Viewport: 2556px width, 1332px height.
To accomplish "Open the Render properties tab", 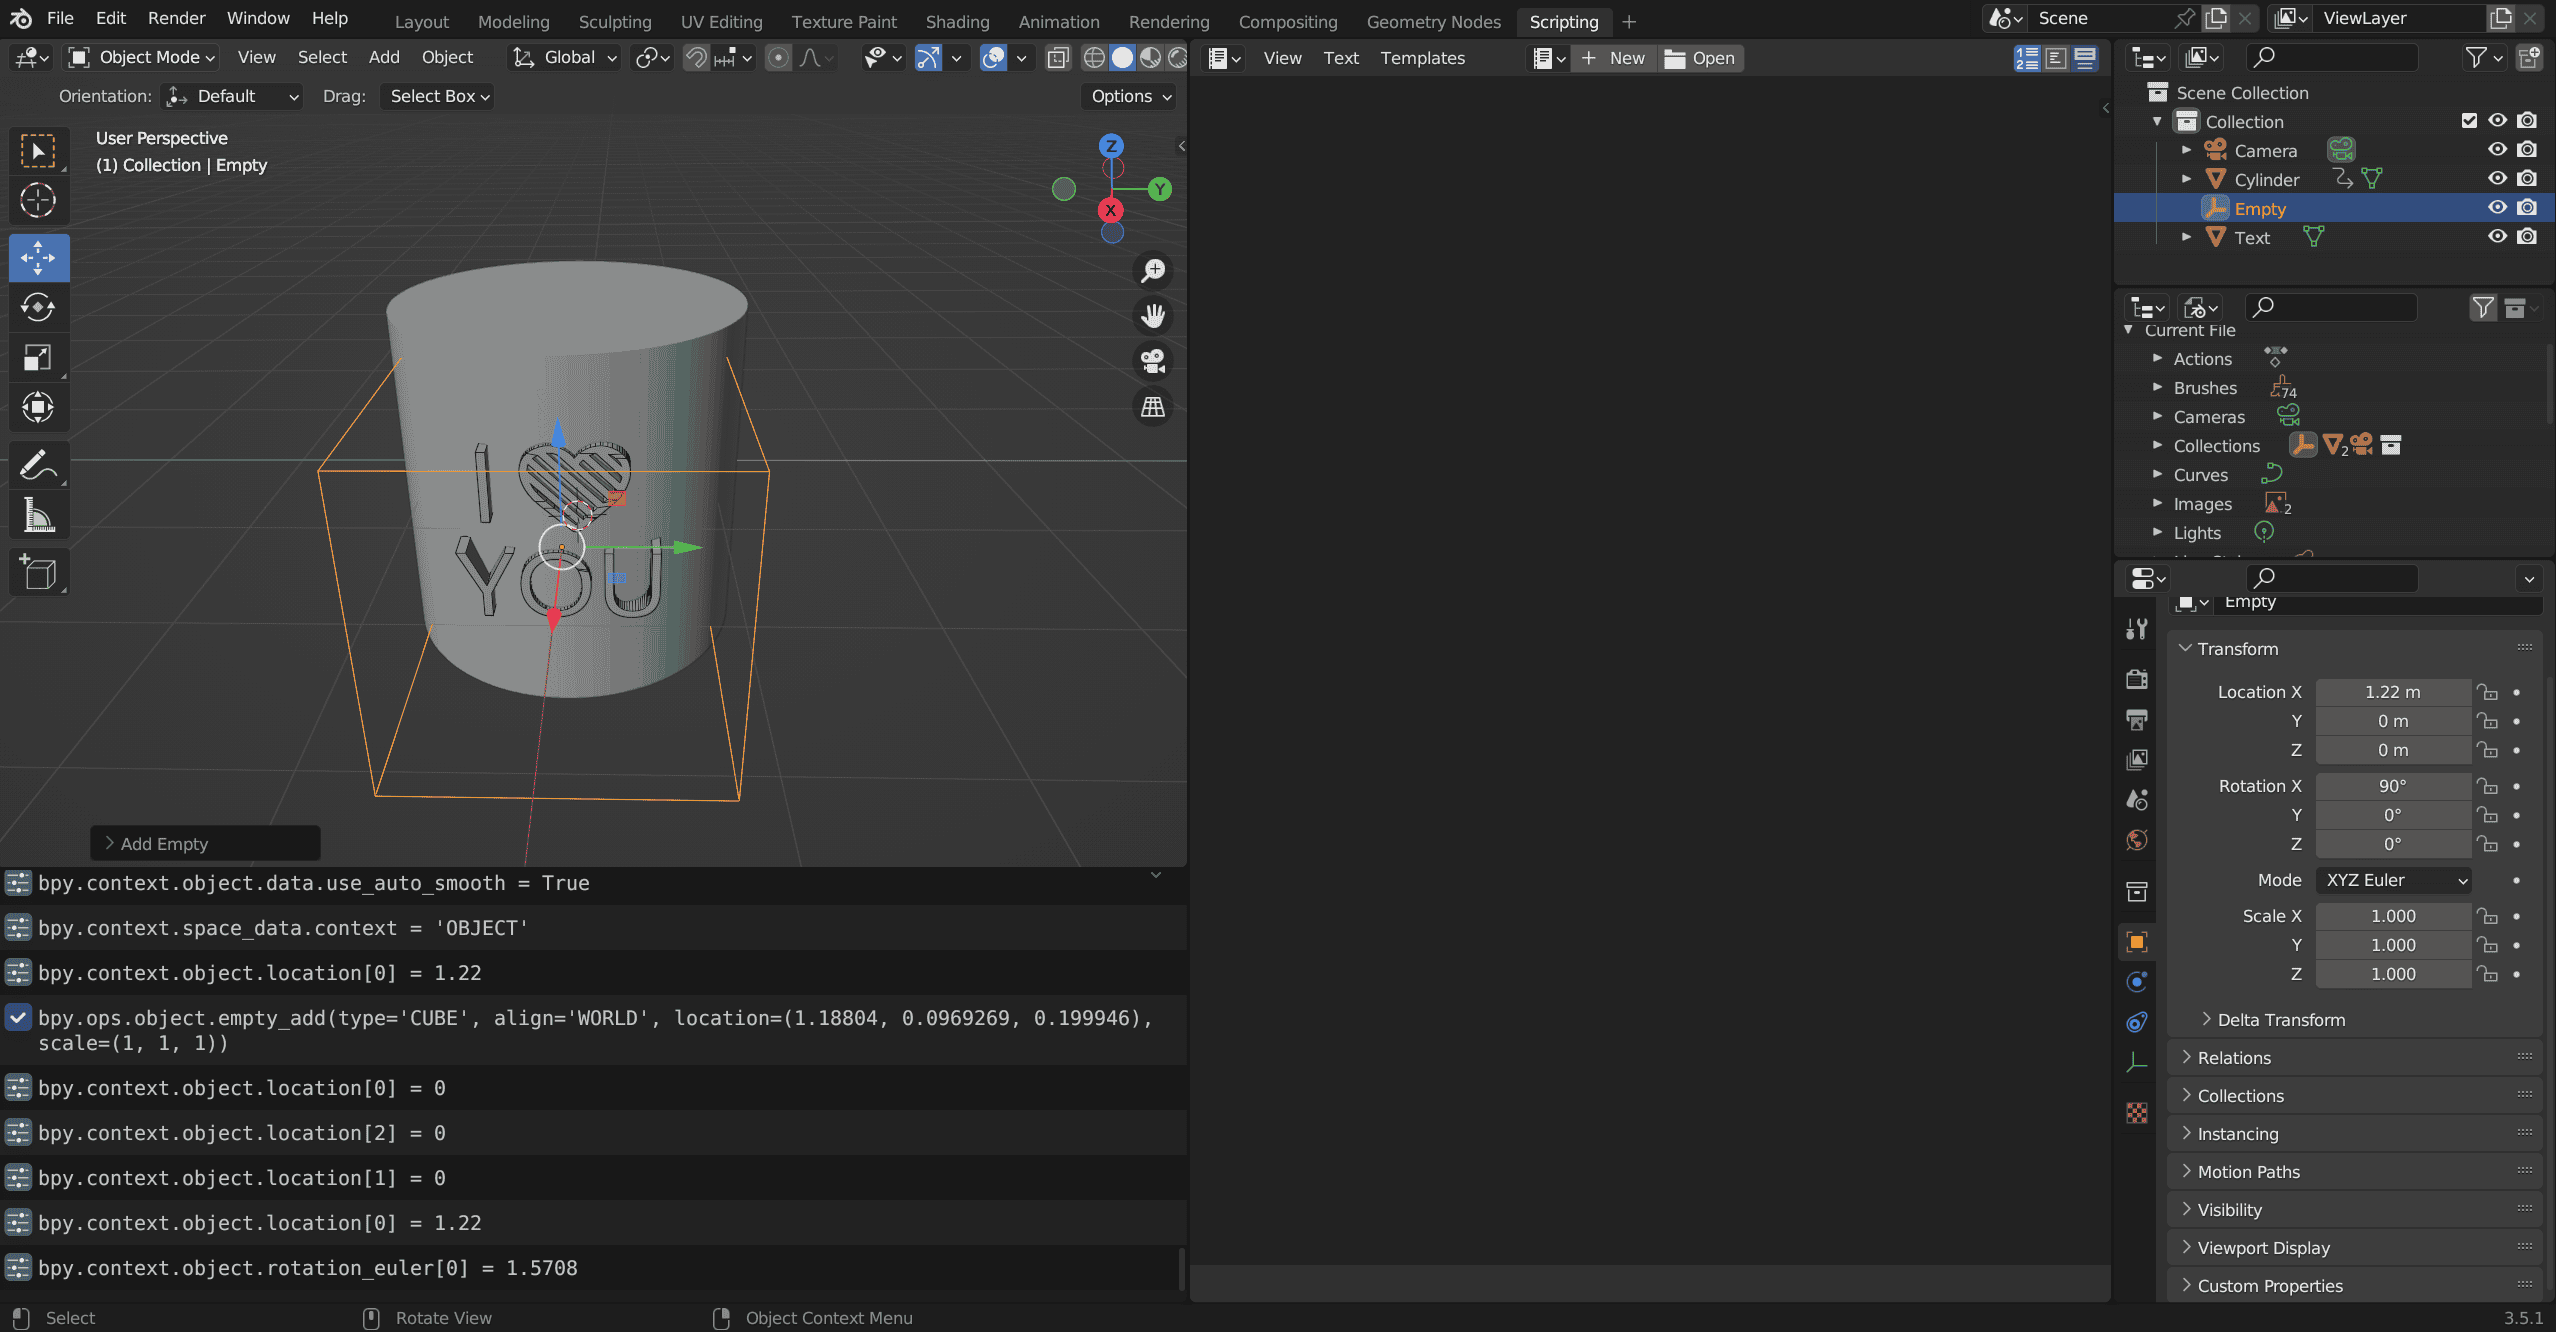I will 2137,679.
